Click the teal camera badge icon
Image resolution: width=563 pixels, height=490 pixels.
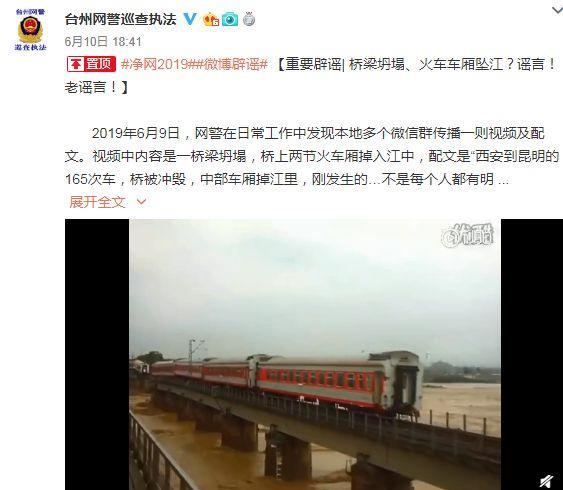(x=230, y=19)
